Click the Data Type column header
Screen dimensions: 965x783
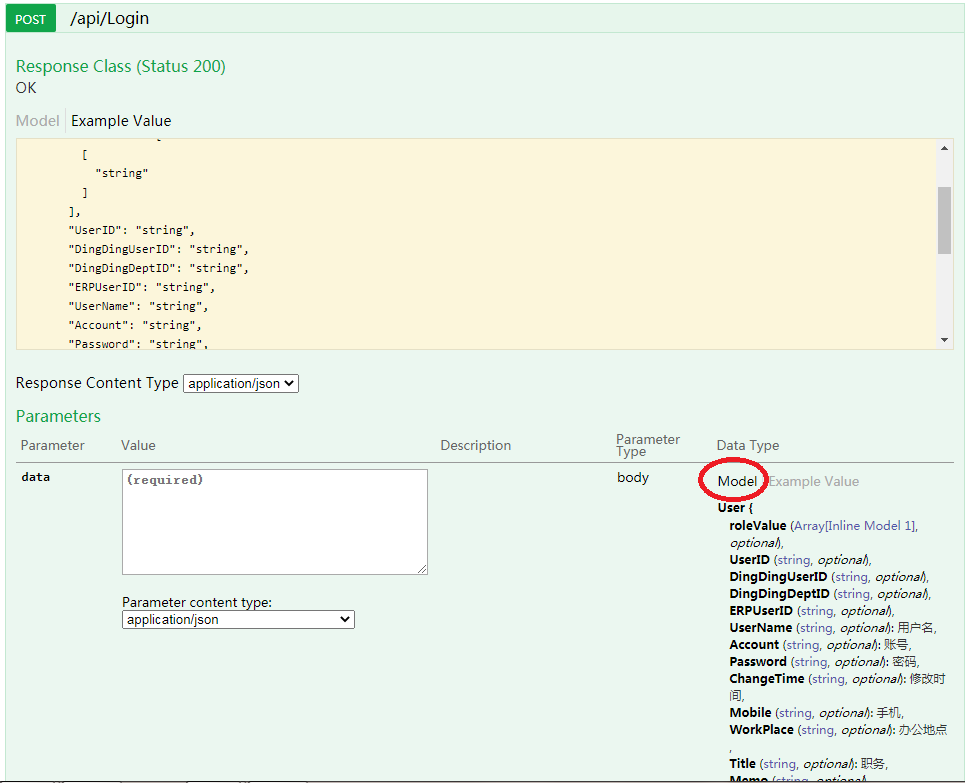[x=748, y=445]
